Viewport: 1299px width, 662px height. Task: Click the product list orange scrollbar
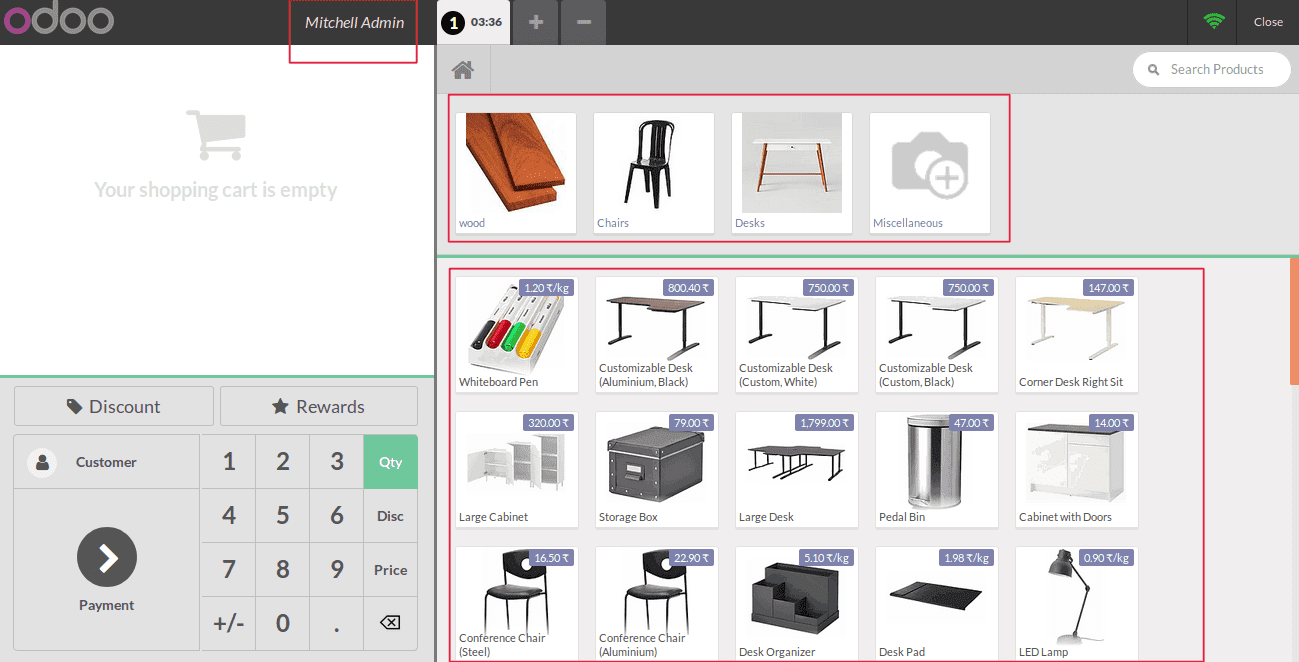(1294, 321)
